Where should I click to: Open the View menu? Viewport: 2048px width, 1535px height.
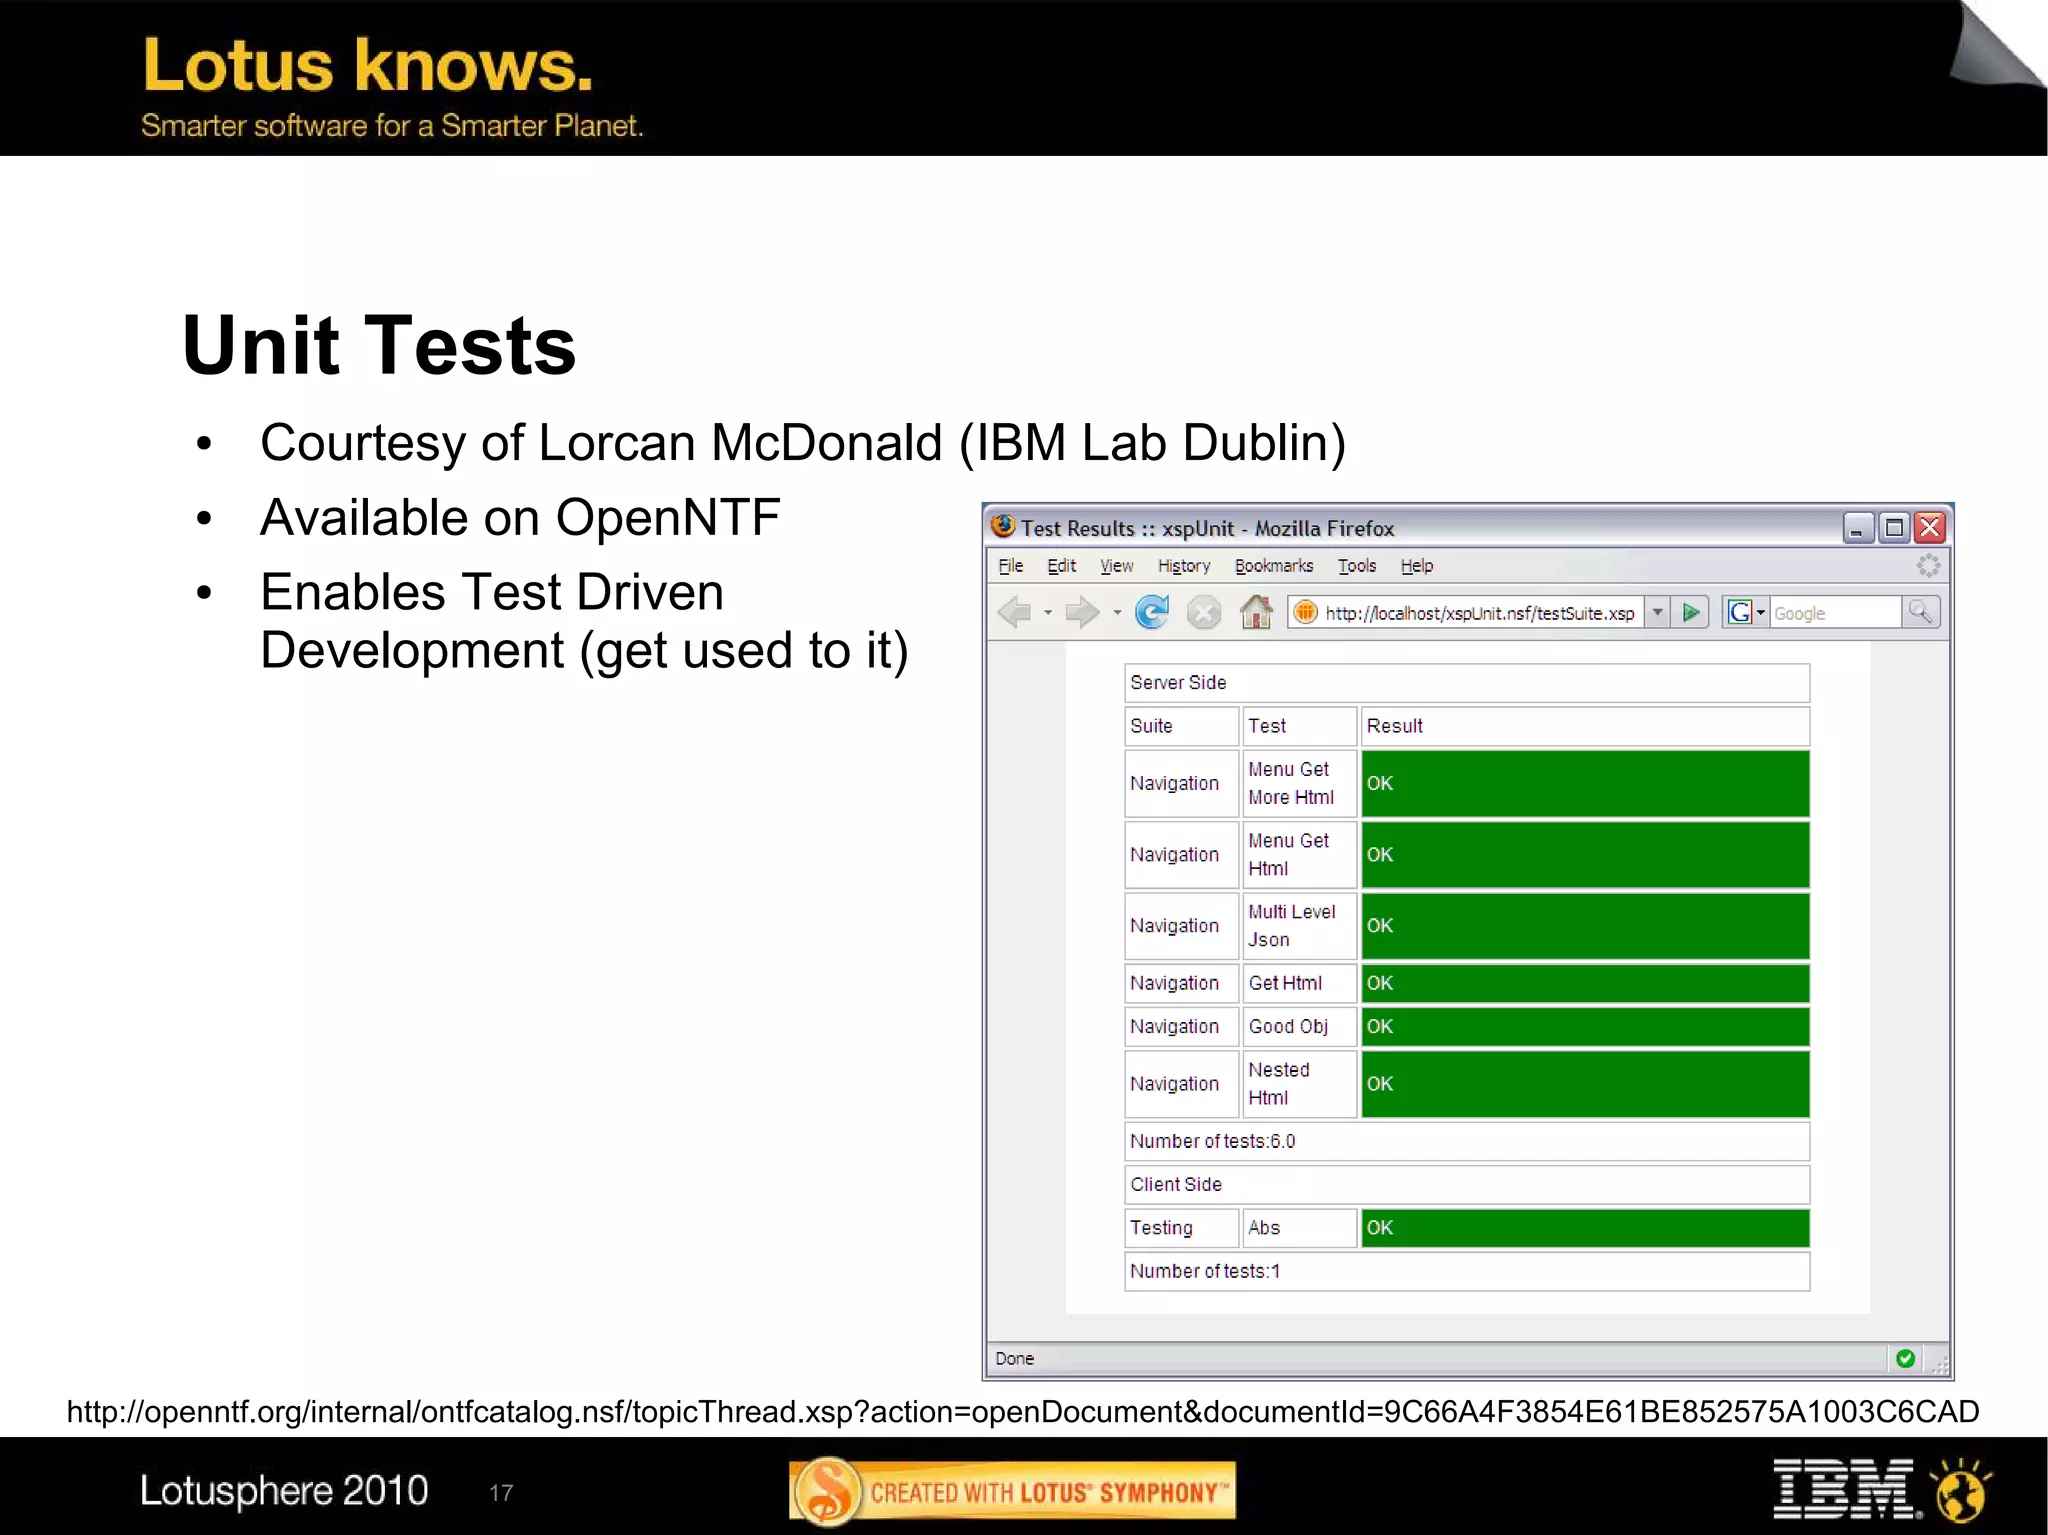[1117, 566]
